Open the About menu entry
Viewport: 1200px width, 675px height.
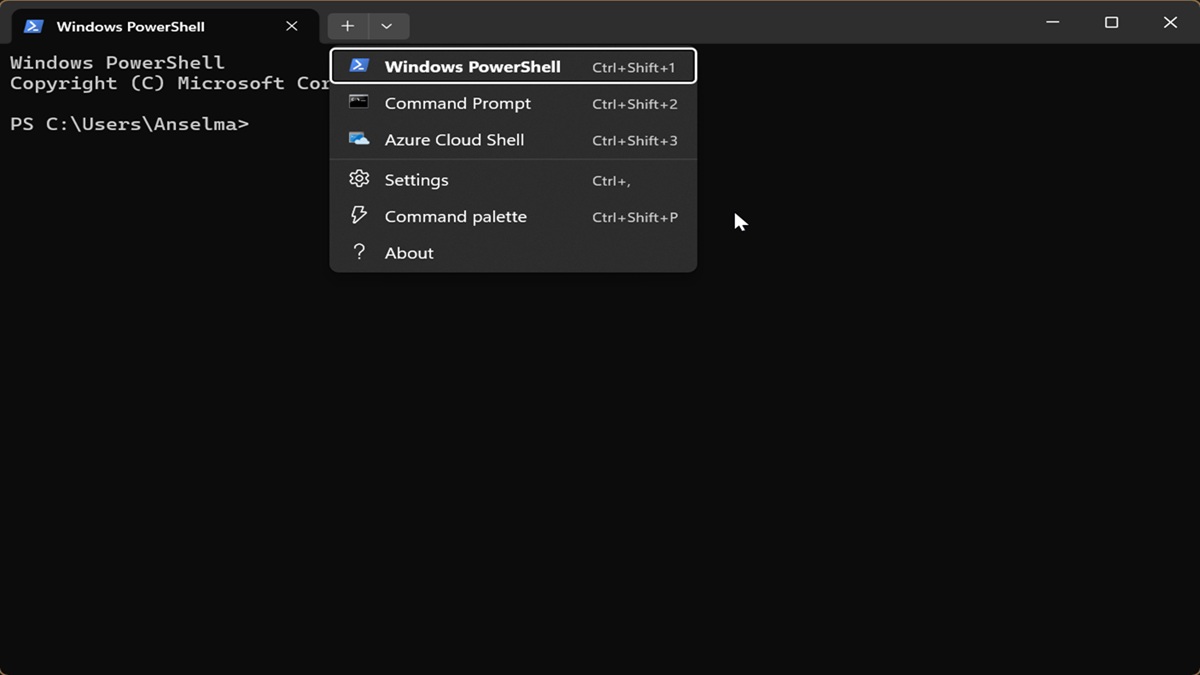[513, 253]
